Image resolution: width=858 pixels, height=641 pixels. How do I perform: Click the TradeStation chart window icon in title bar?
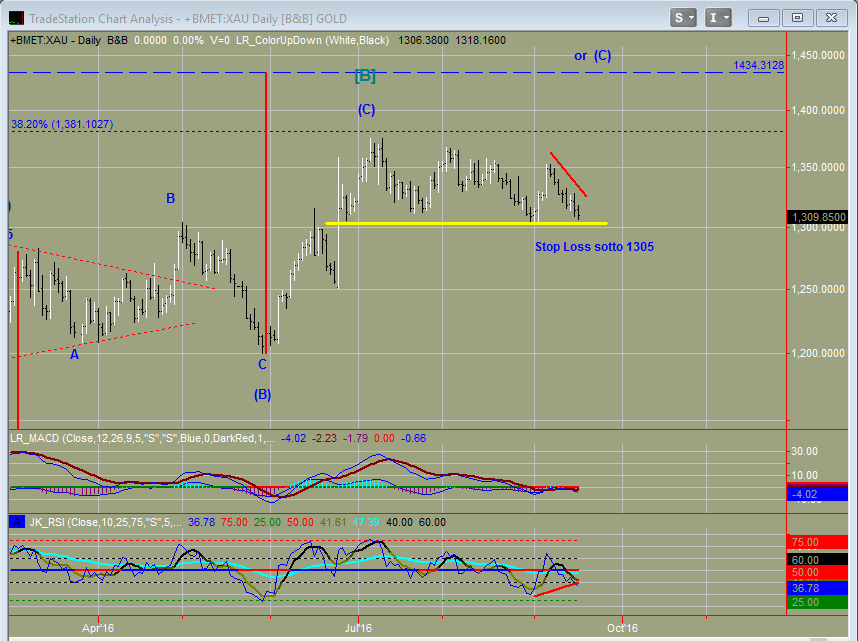16,19
